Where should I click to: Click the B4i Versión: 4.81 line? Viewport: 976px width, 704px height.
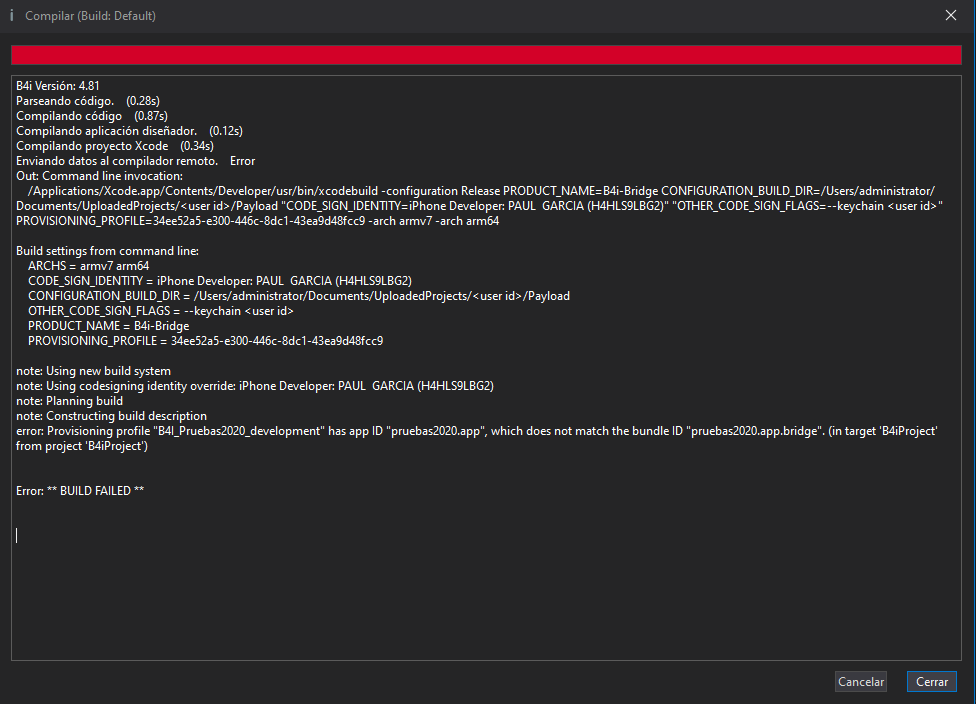(x=57, y=86)
